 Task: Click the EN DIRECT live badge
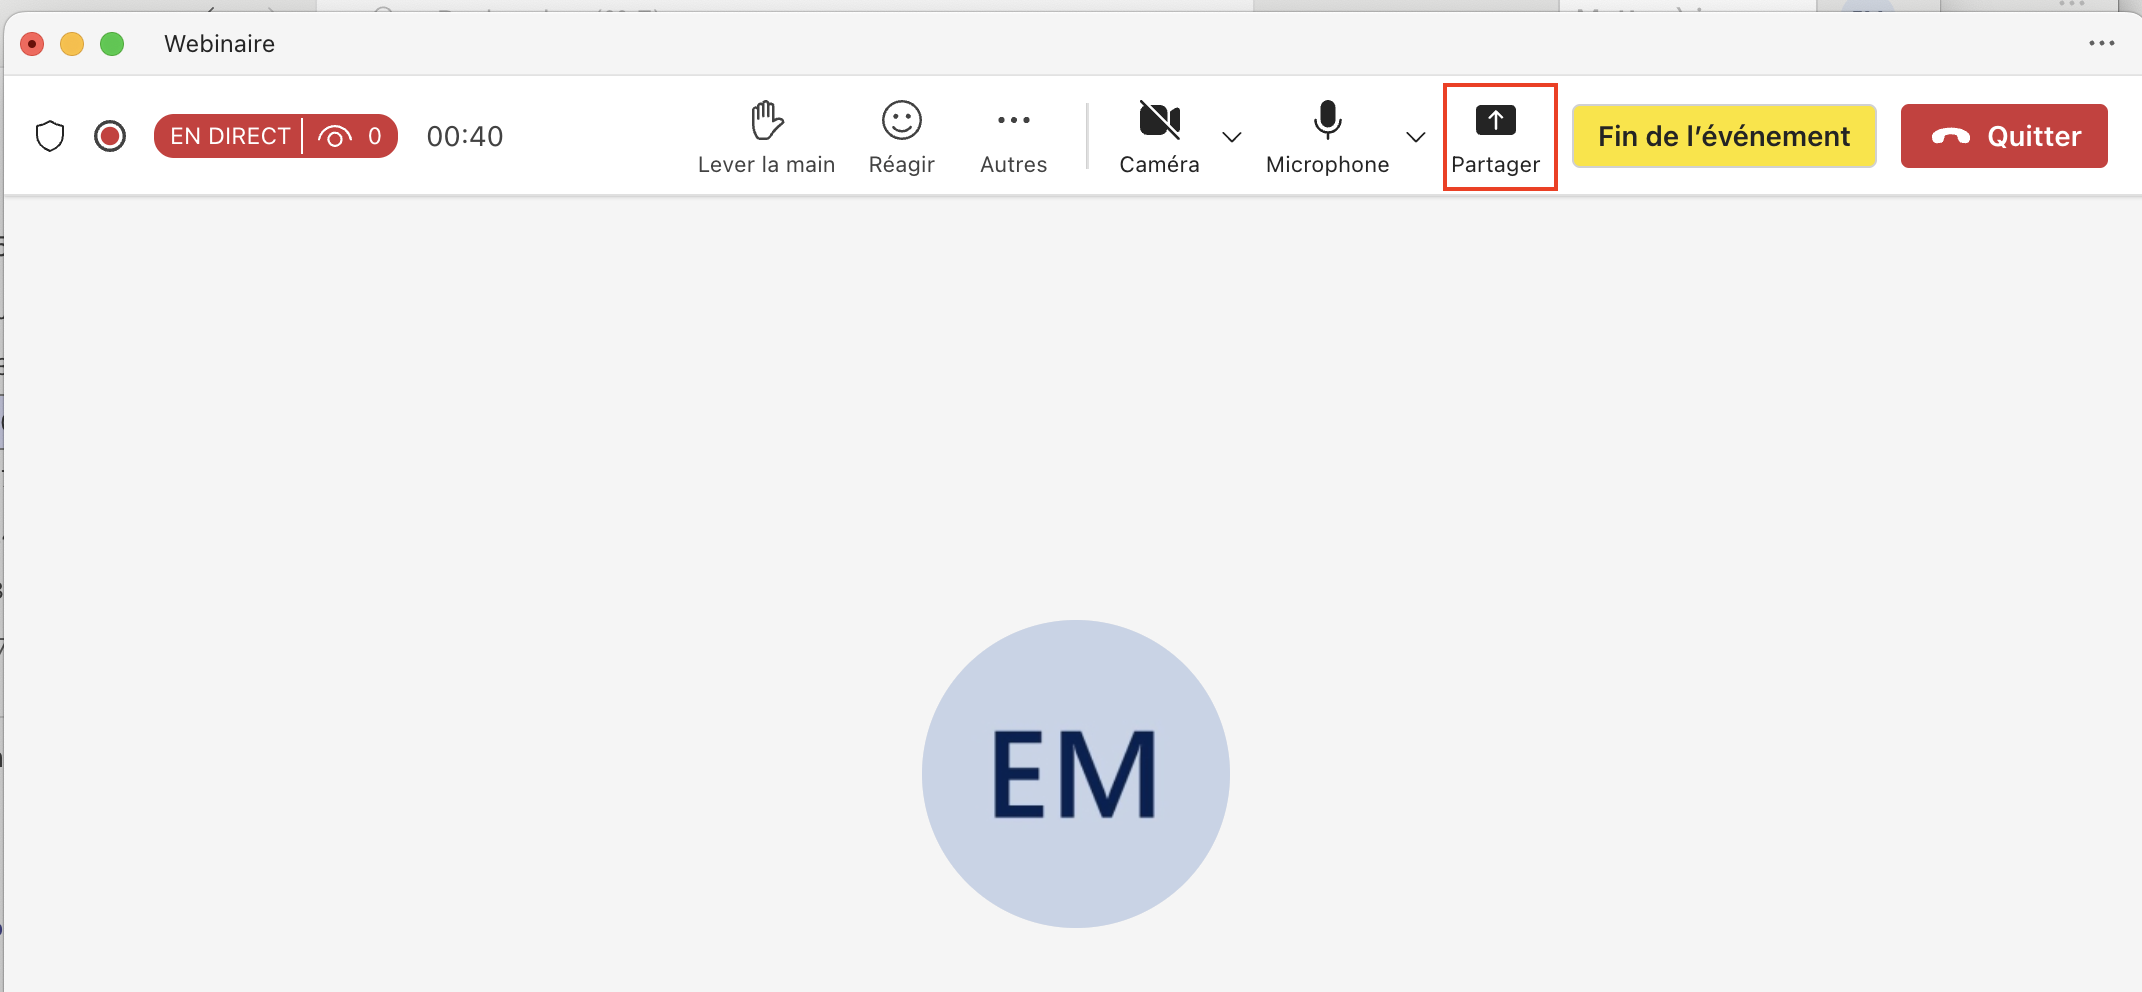pyautogui.click(x=229, y=136)
